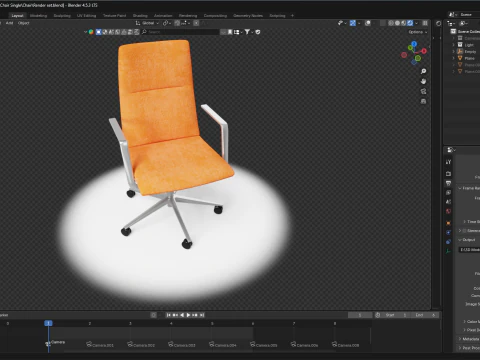Open the filter funnel dropdown

tap(249, 32)
